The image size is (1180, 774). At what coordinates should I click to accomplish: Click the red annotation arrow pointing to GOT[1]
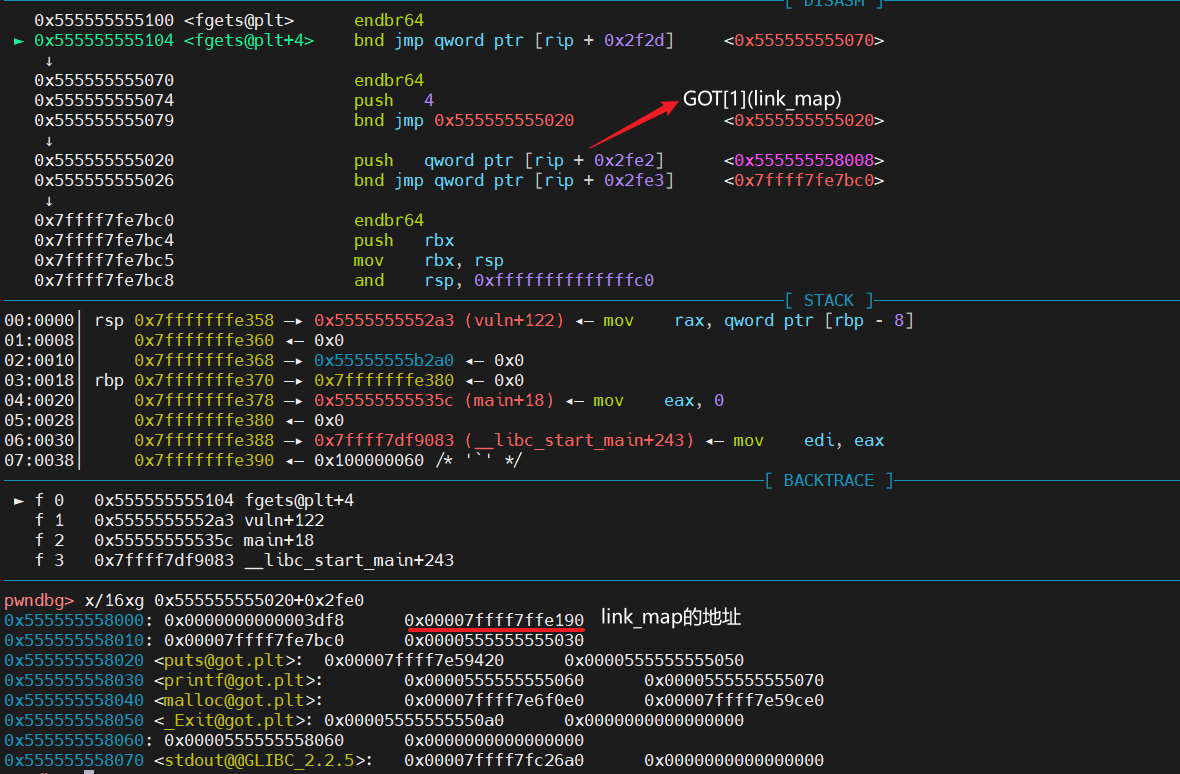pyautogui.click(x=632, y=123)
